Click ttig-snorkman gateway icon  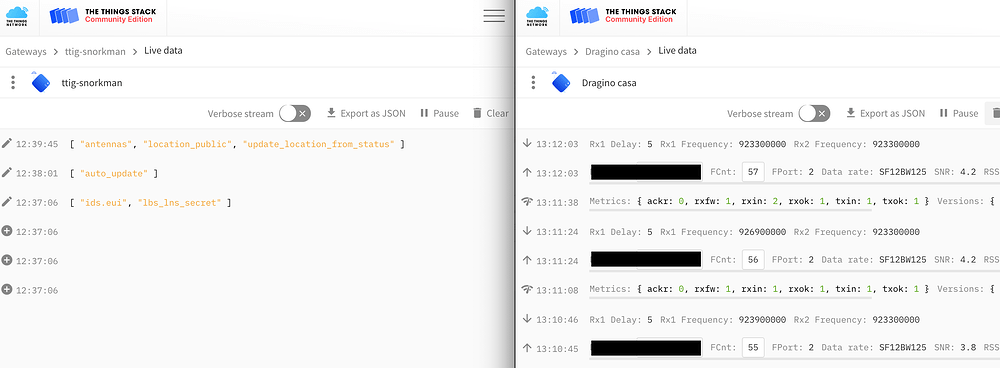[41, 82]
